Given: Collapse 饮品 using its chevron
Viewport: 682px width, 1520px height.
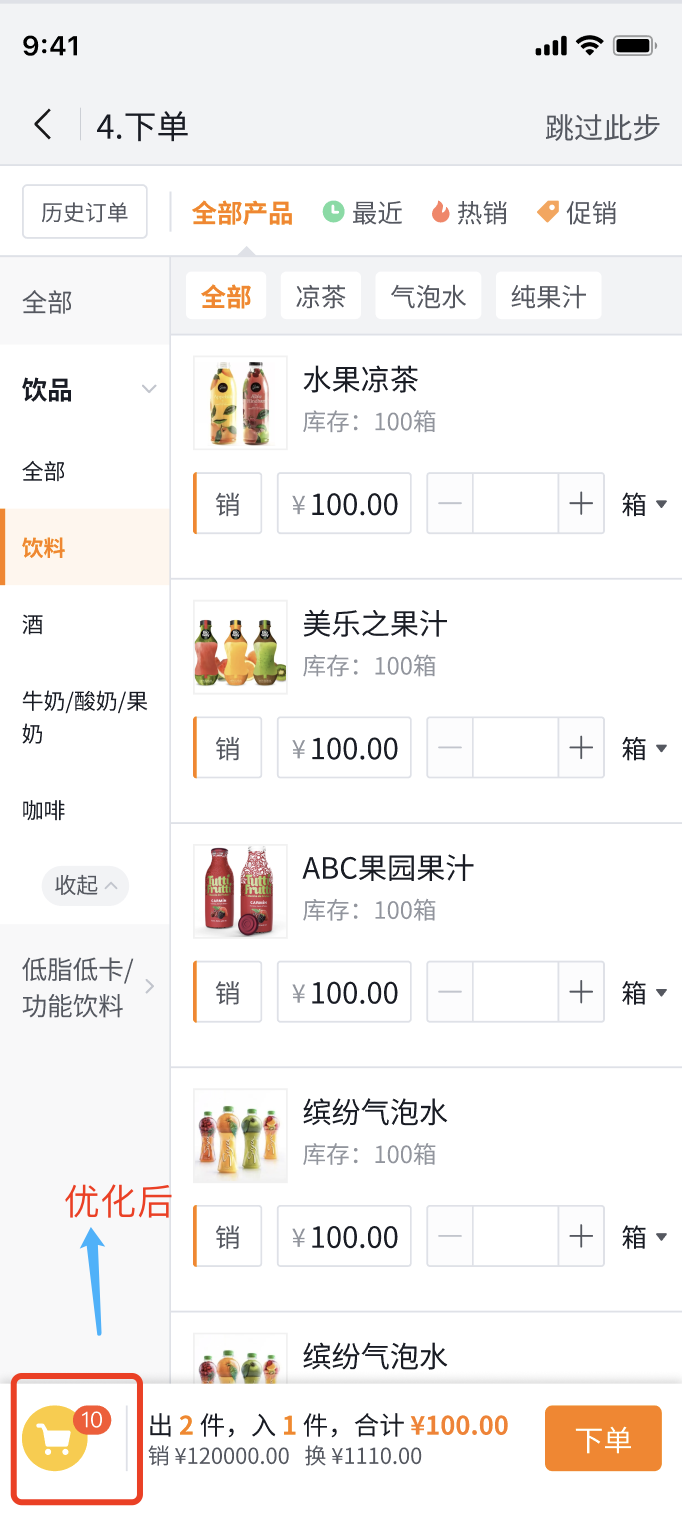Looking at the screenshot, I should pyautogui.click(x=149, y=388).
